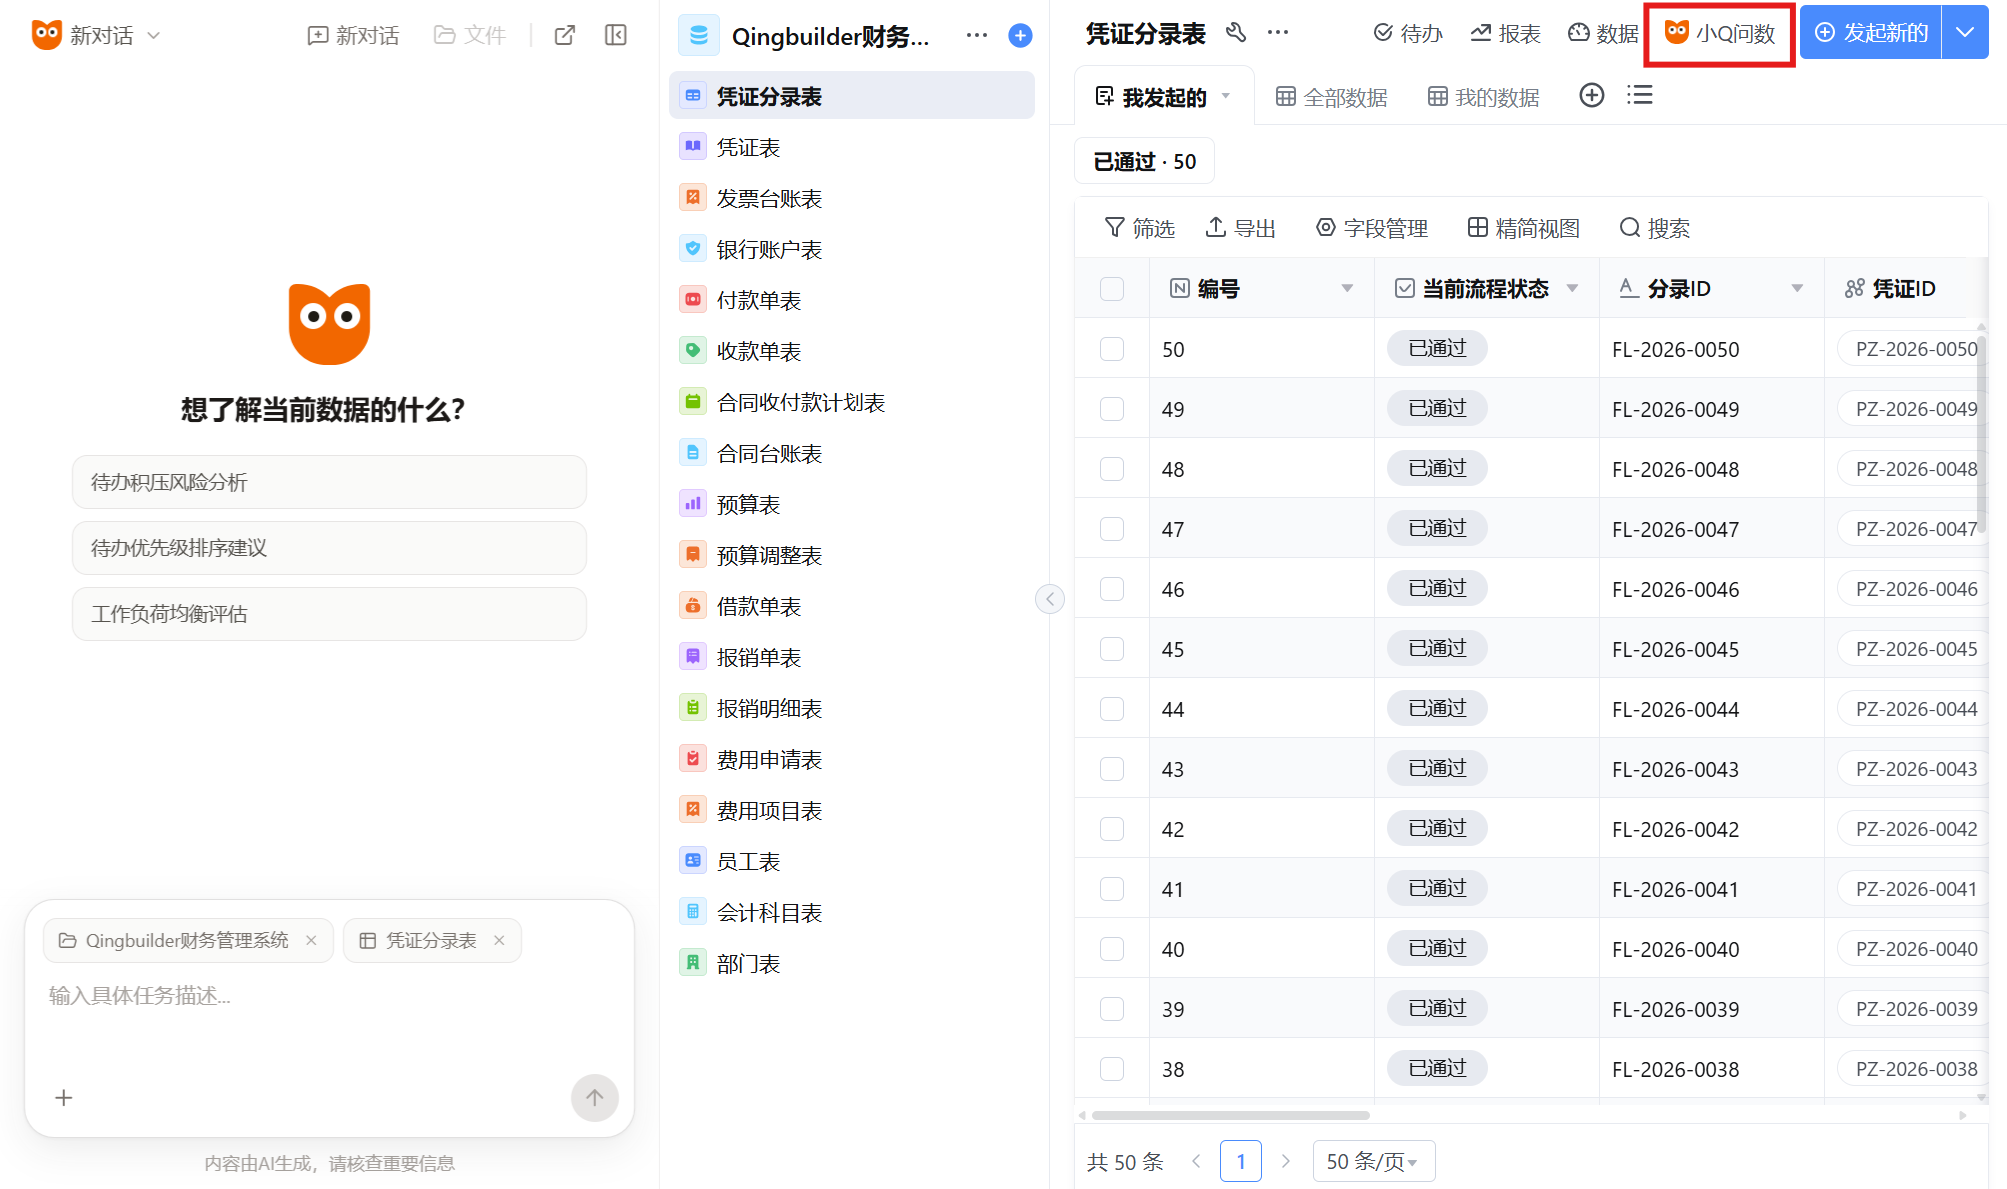The width and height of the screenshot is (2007, 1189).
Task: Add a new view with the circled plus
Action: [x=1591, y=96]
